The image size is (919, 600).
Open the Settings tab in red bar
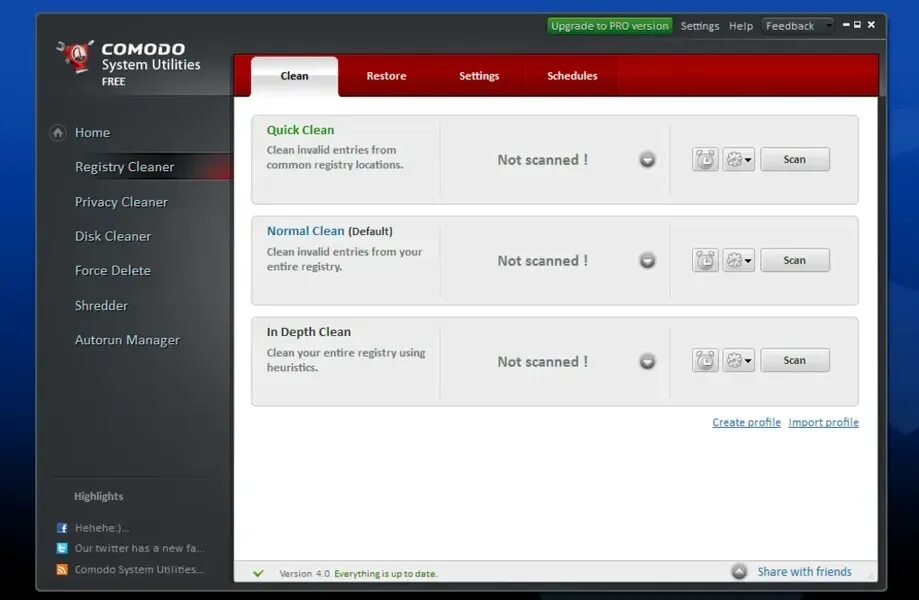tap(479, 76)
